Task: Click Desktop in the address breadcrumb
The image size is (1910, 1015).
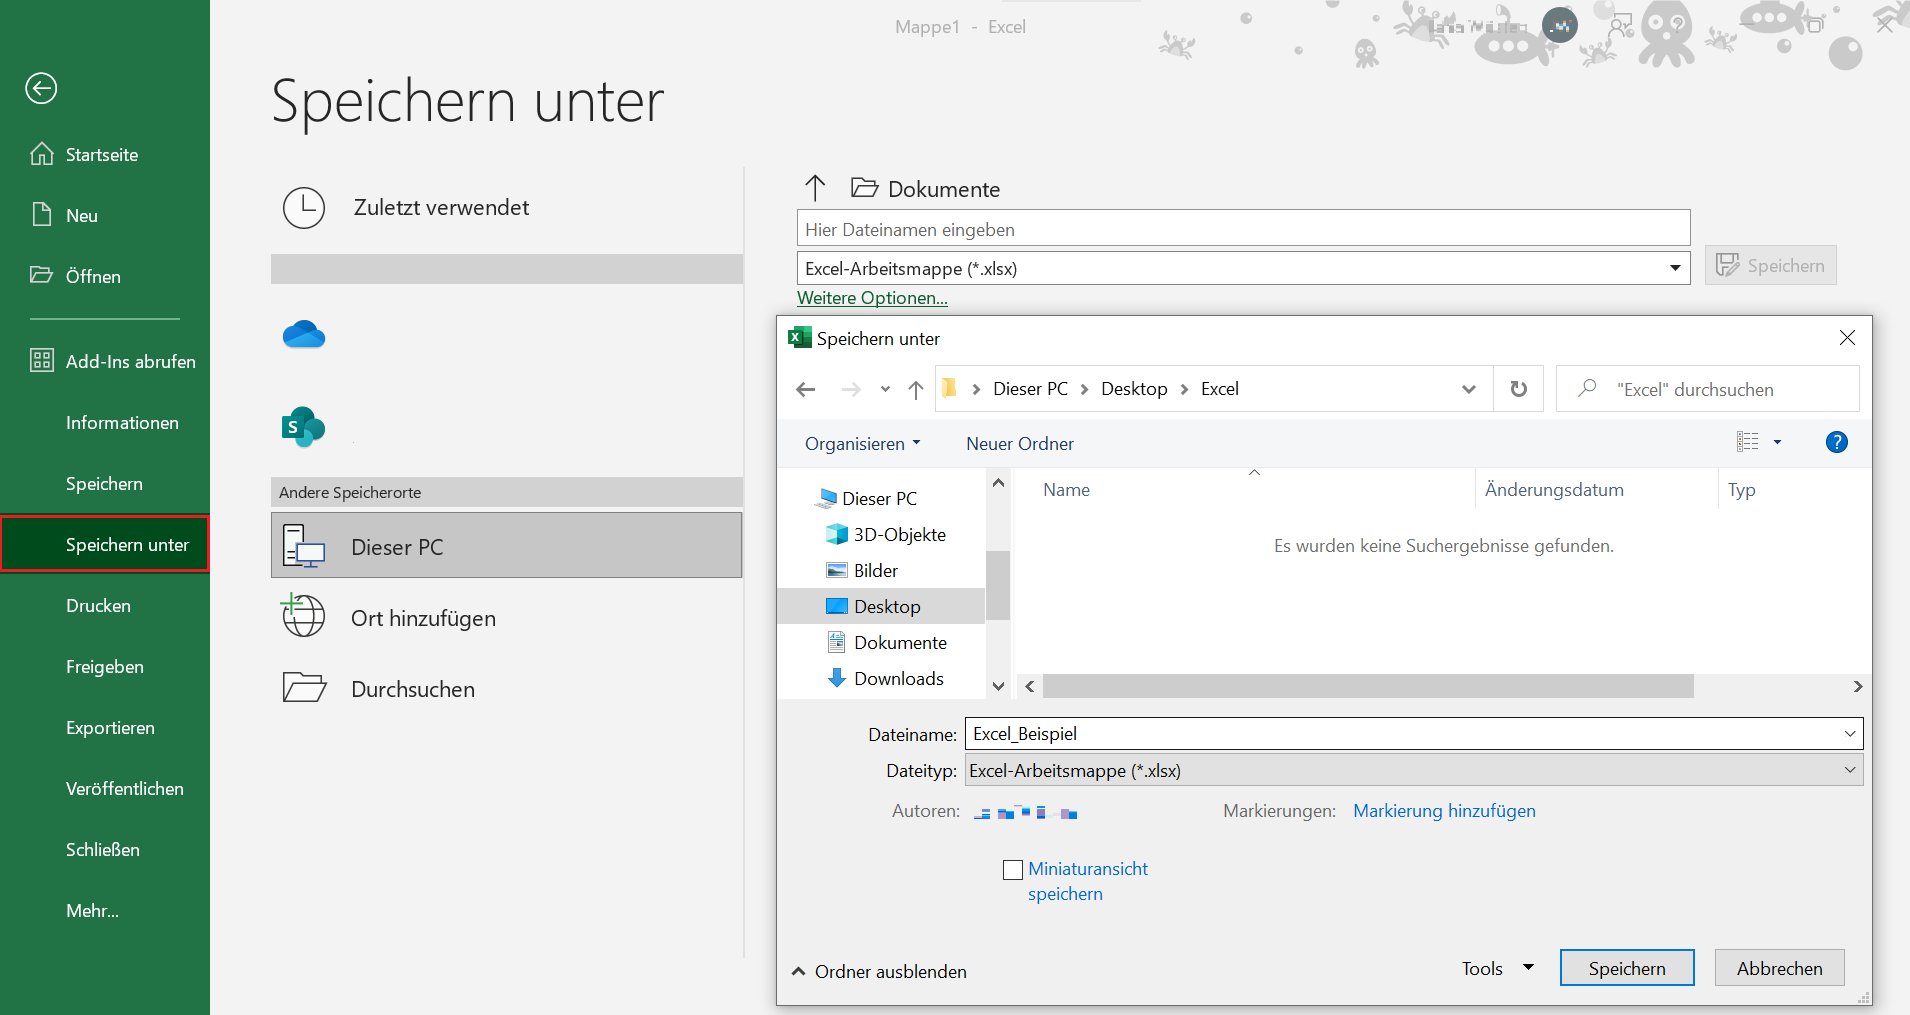Action: click(1134, 389)
